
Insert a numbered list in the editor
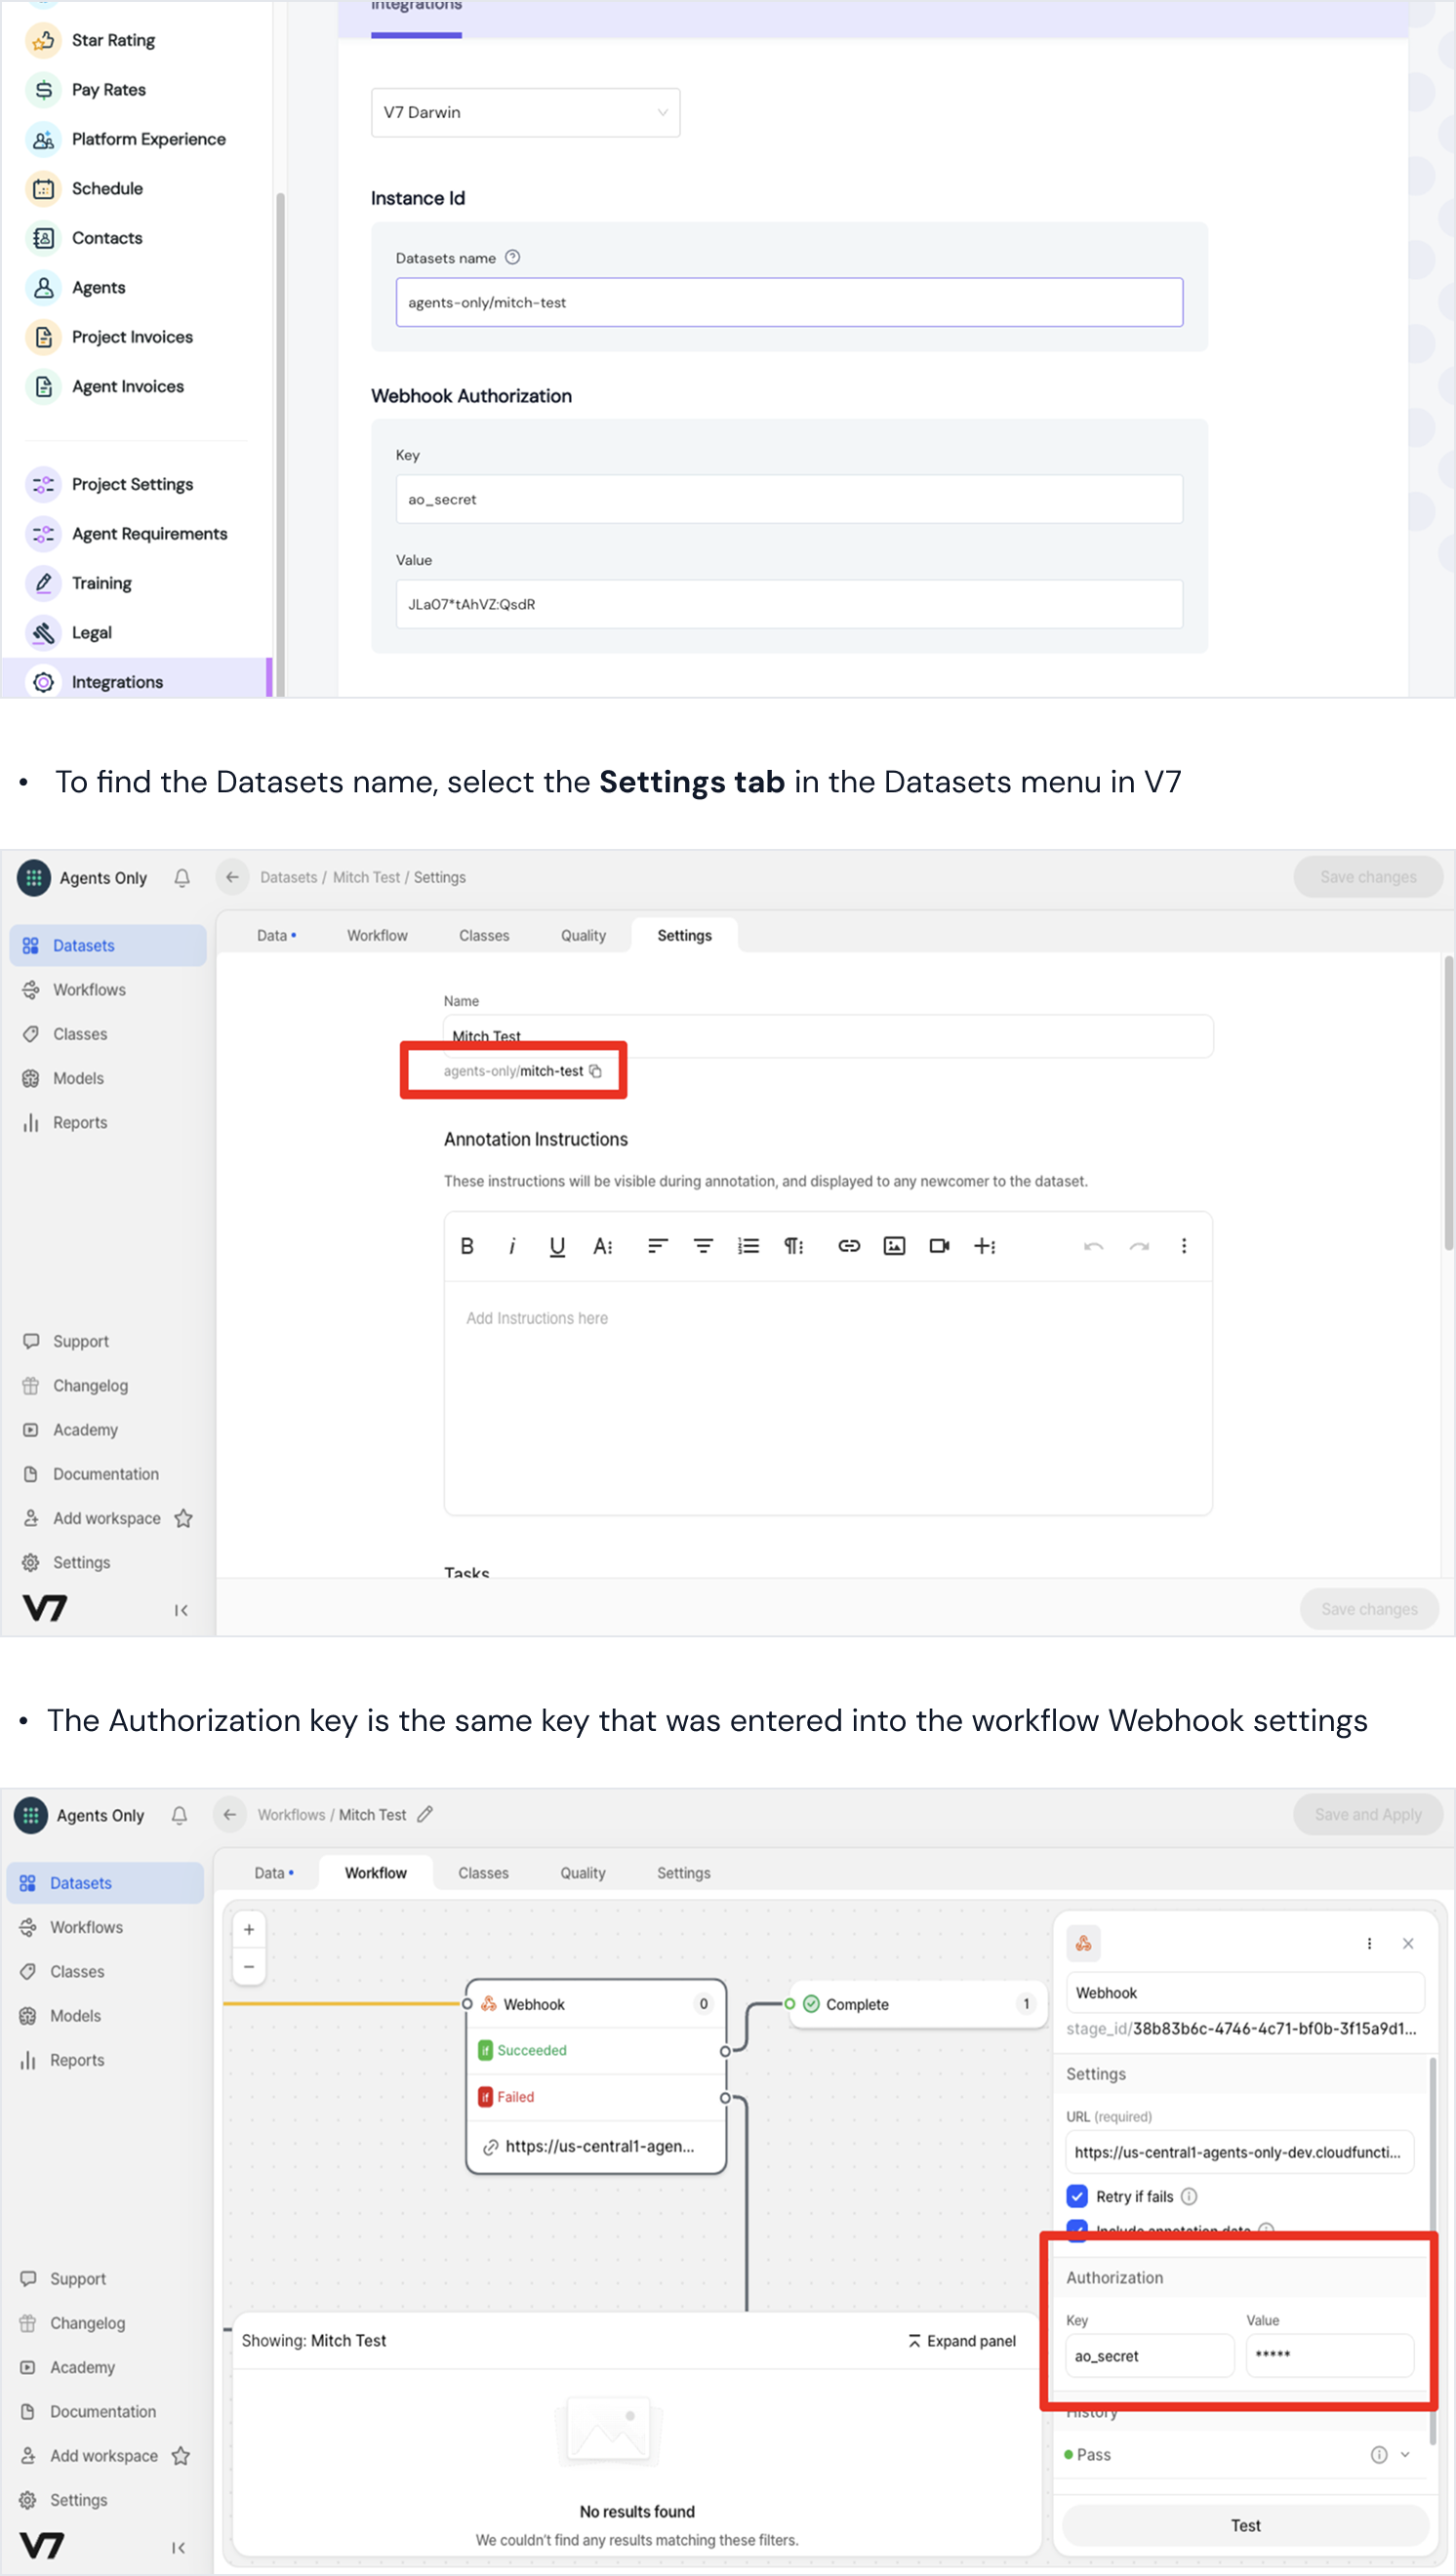pyautogui.click(x=748, y=1245)
